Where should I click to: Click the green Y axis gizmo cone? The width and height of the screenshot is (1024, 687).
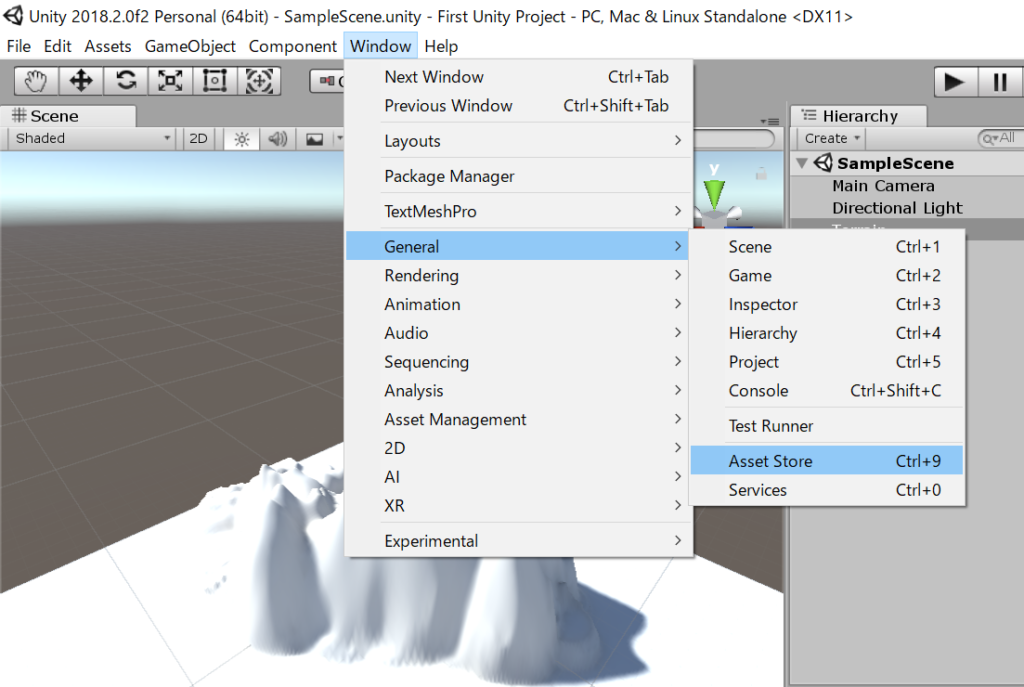click(x=714, y=191)
